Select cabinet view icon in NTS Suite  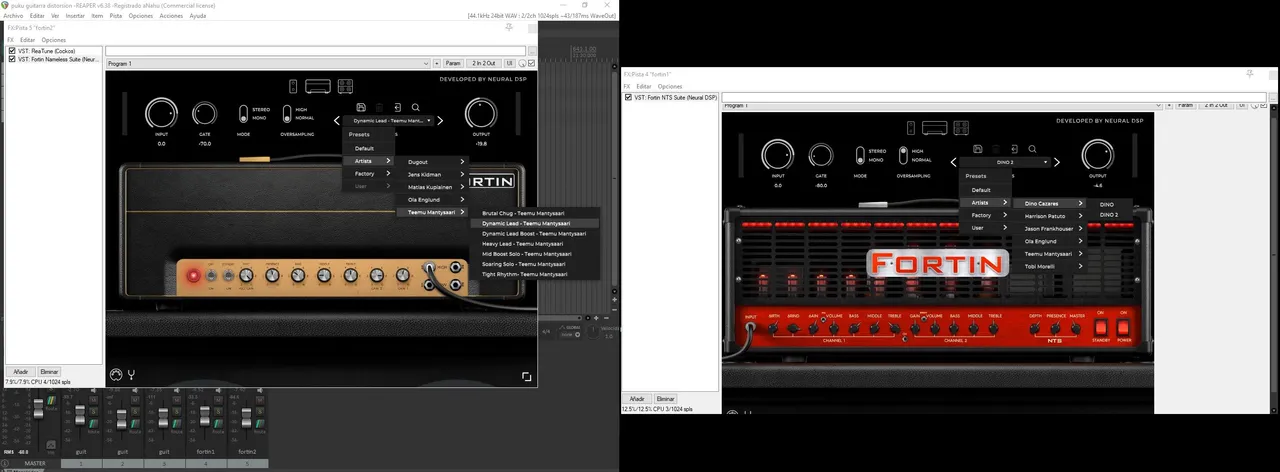click(961, 127)
